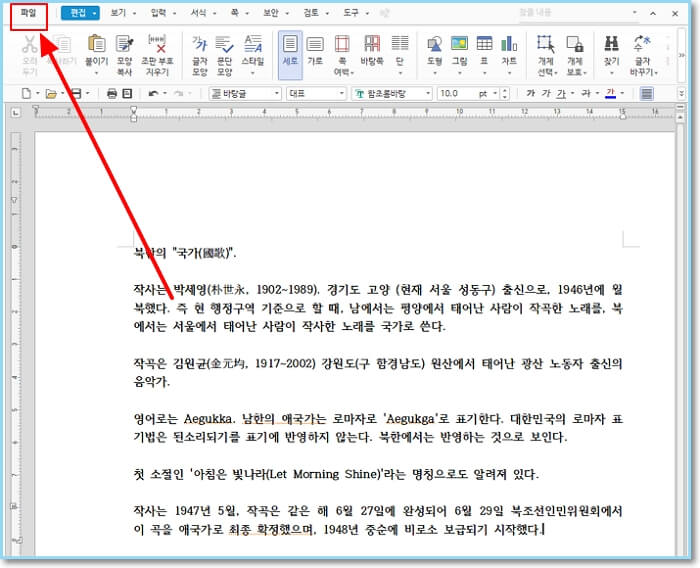Click the 그림 (Picture) icon
Screen dimensions: 700x568
pyautogui.click(x=459, y=43)
